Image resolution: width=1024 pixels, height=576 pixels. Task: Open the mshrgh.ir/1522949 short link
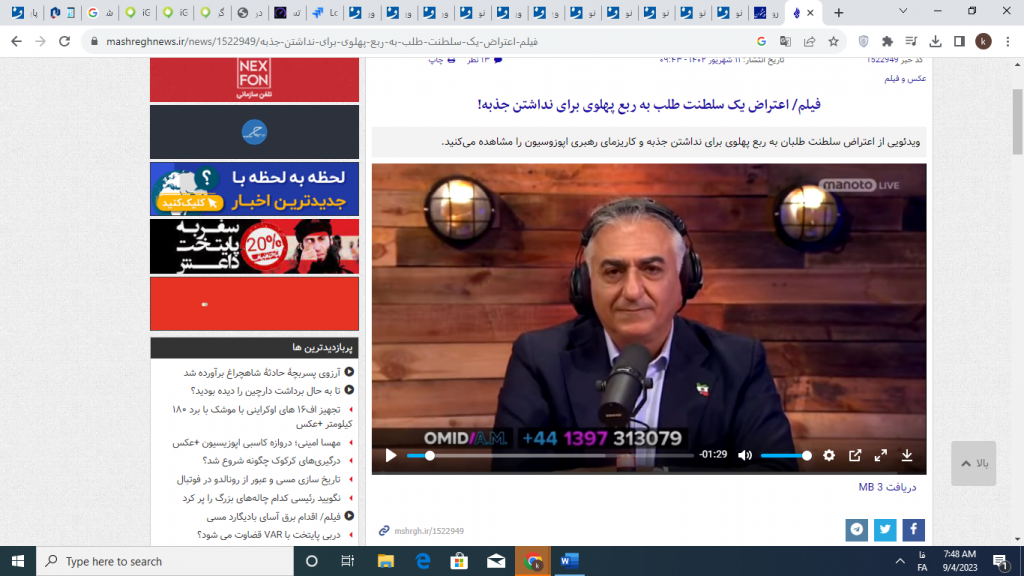tap(421, 531)
